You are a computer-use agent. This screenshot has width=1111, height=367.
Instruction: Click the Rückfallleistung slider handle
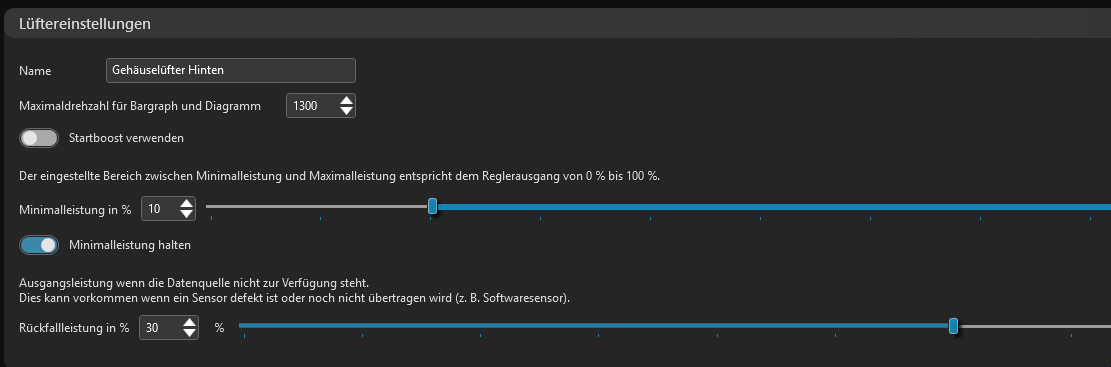(954, 326)
